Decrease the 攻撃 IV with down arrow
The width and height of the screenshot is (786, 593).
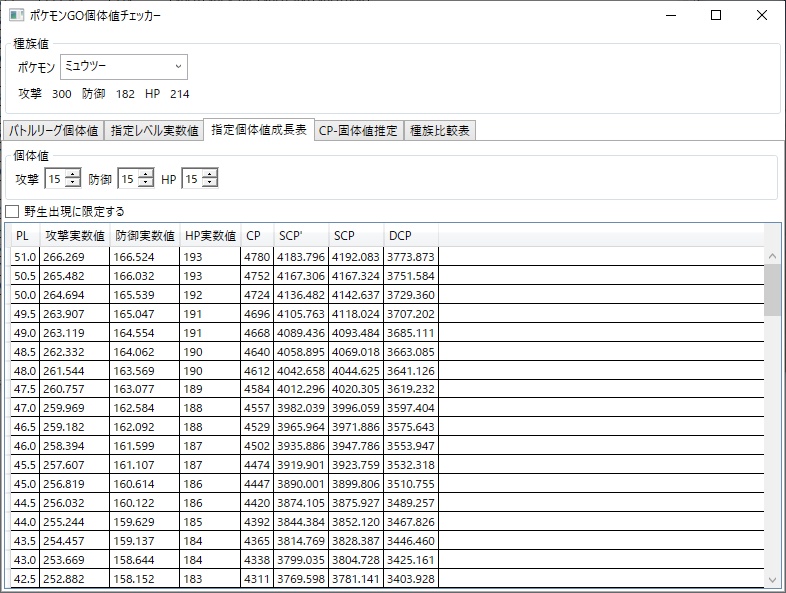[x=73, y=183]
